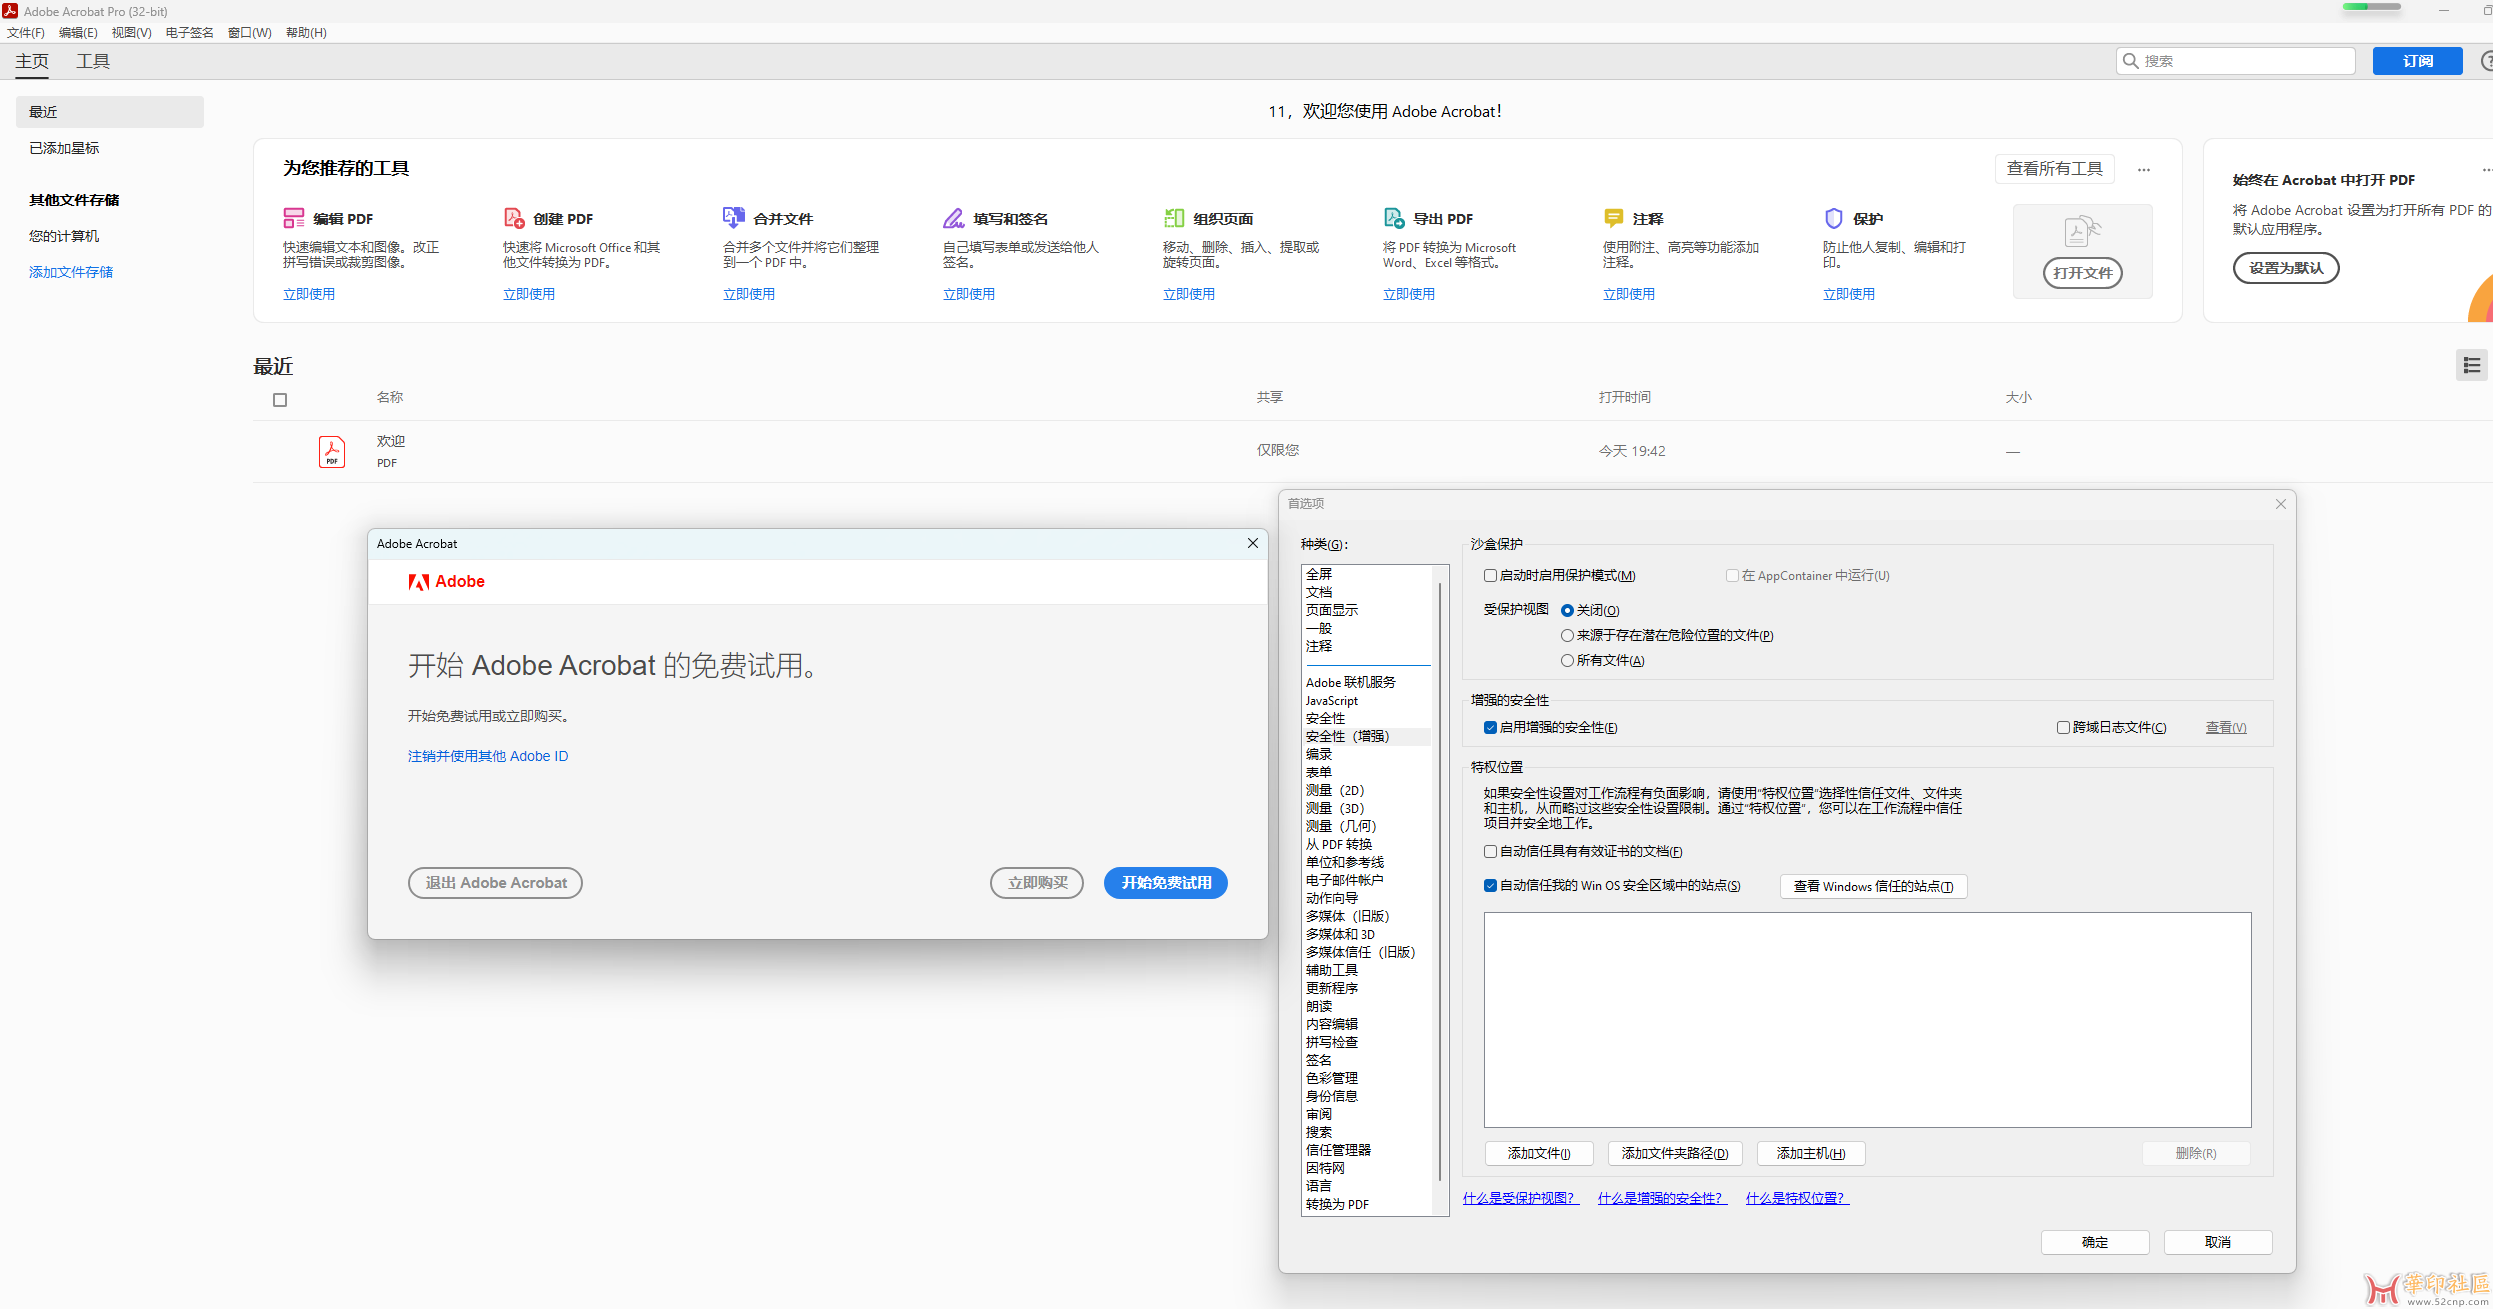Viewport: 2493px width, 1309px height.
Task: Click the Edit PDF tool icon
Action: [294, 218]
